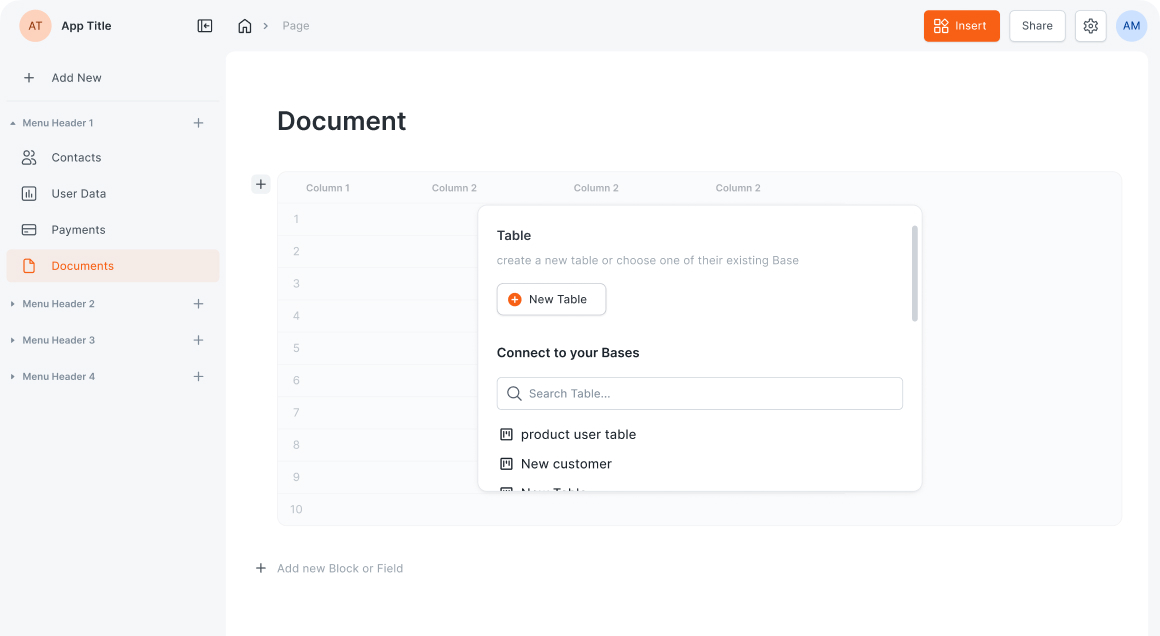
Task: Expand Menu Header 4
Action: (12, 376)
